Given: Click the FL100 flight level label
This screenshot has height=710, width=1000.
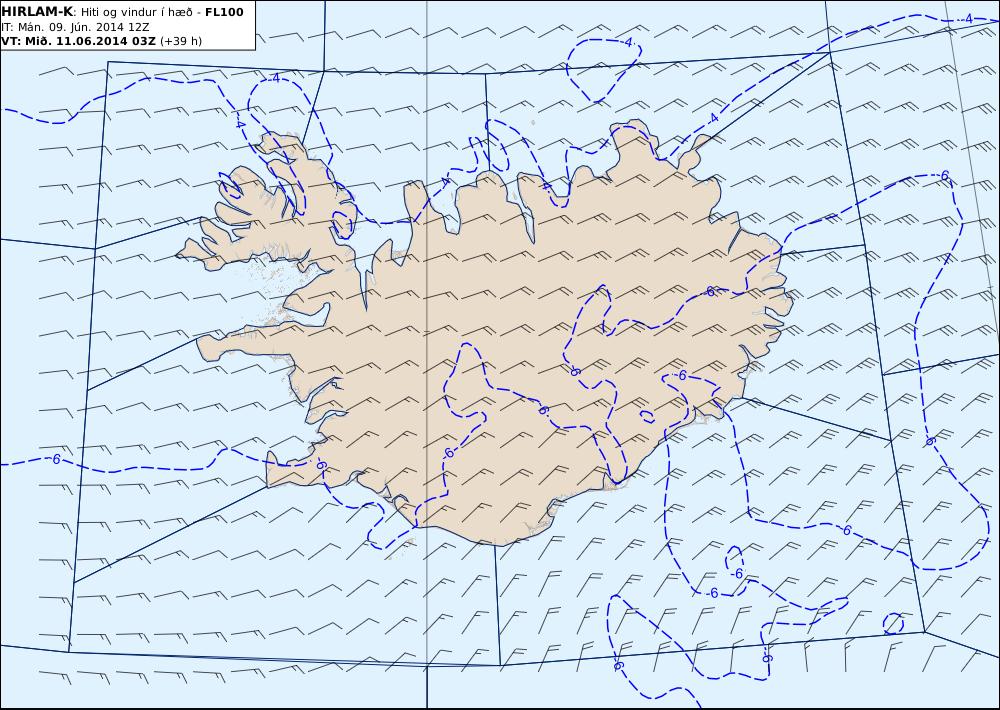Looking at the screenshot, I should [x=224, y=12].
